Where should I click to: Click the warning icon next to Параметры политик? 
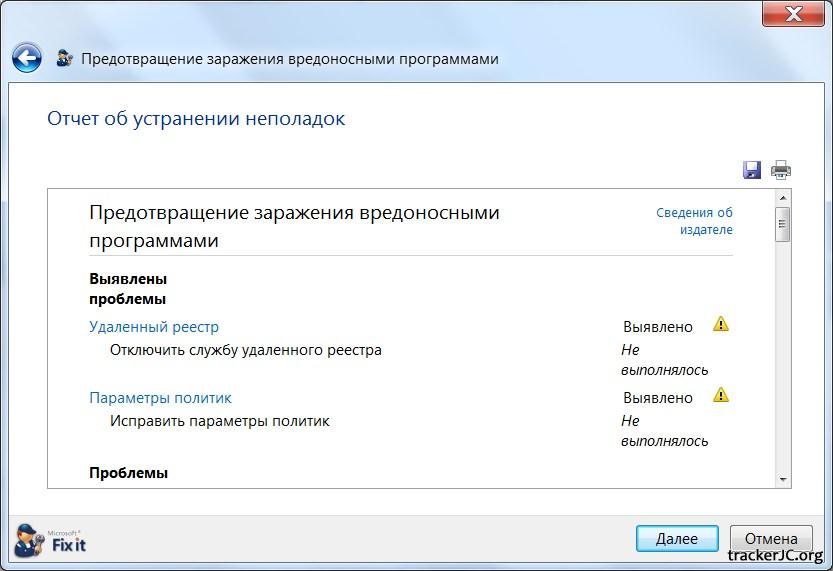tap(721, 395)
